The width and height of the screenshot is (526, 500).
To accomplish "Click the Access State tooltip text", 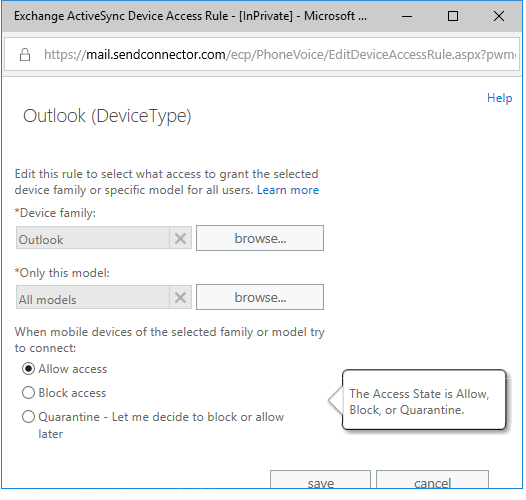I will point(419,402).
